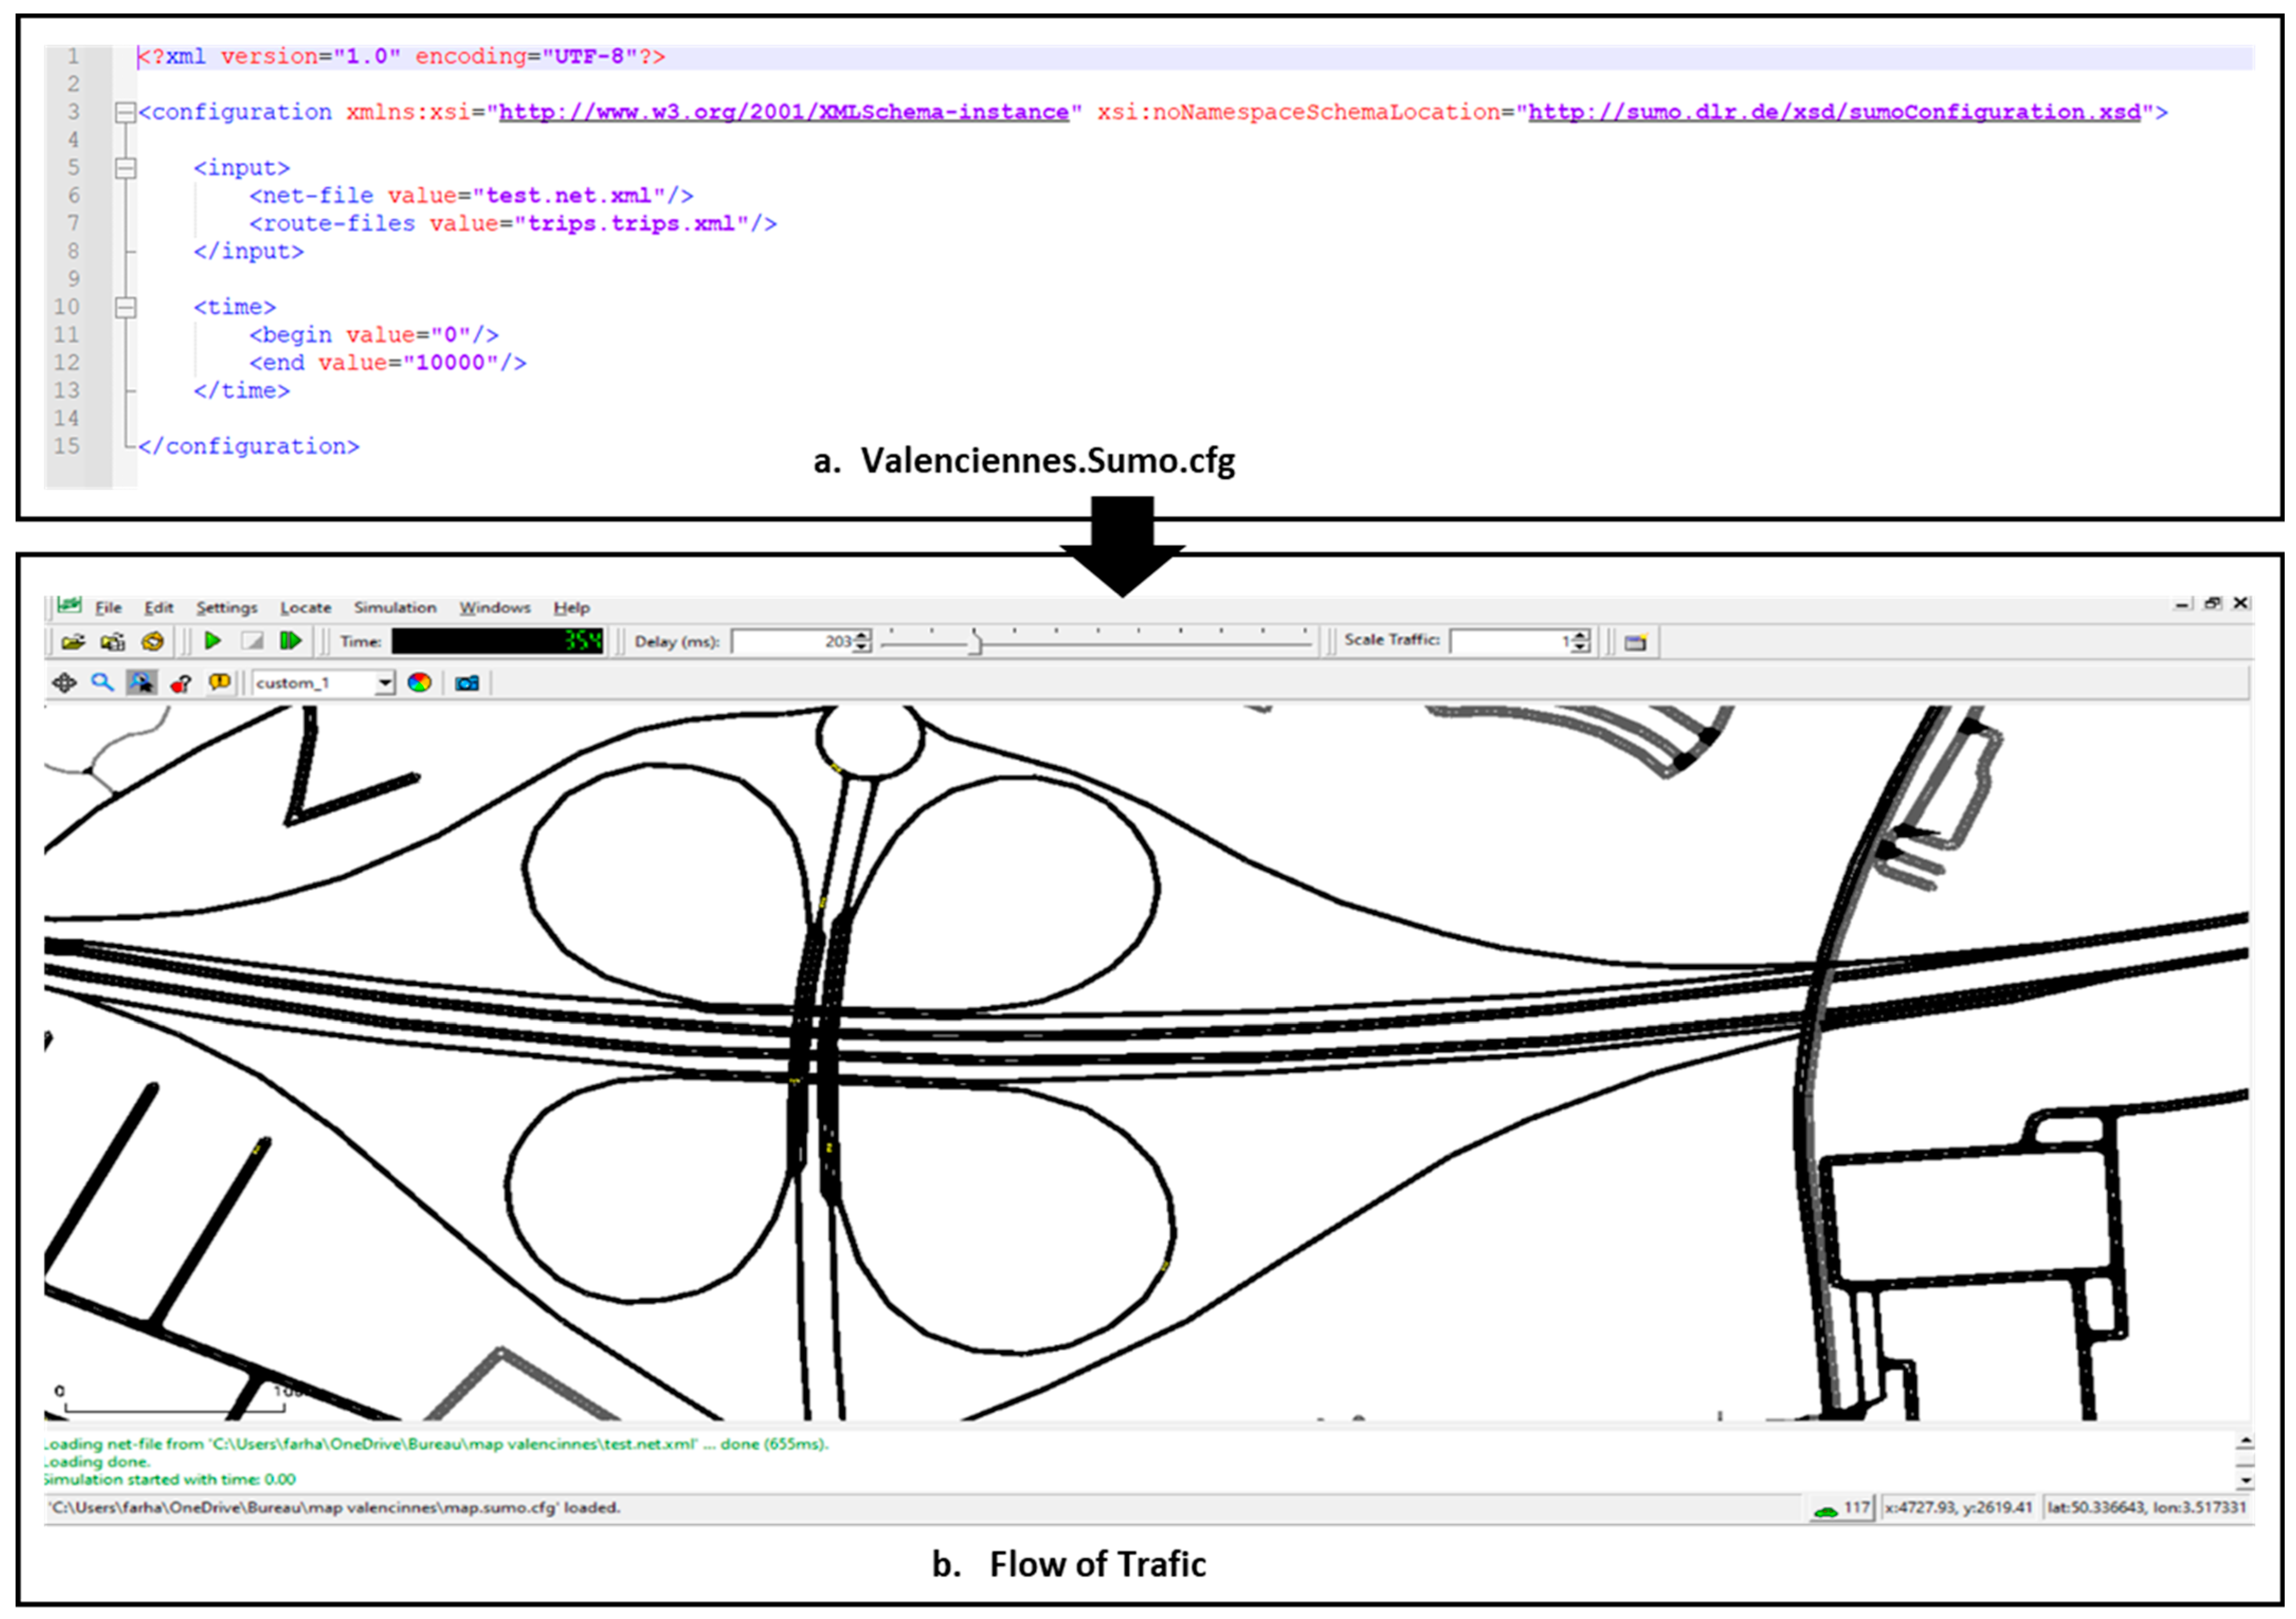Open simulation file icon in toolbar
The image size is (2296, 1619).
click(73, 642)
